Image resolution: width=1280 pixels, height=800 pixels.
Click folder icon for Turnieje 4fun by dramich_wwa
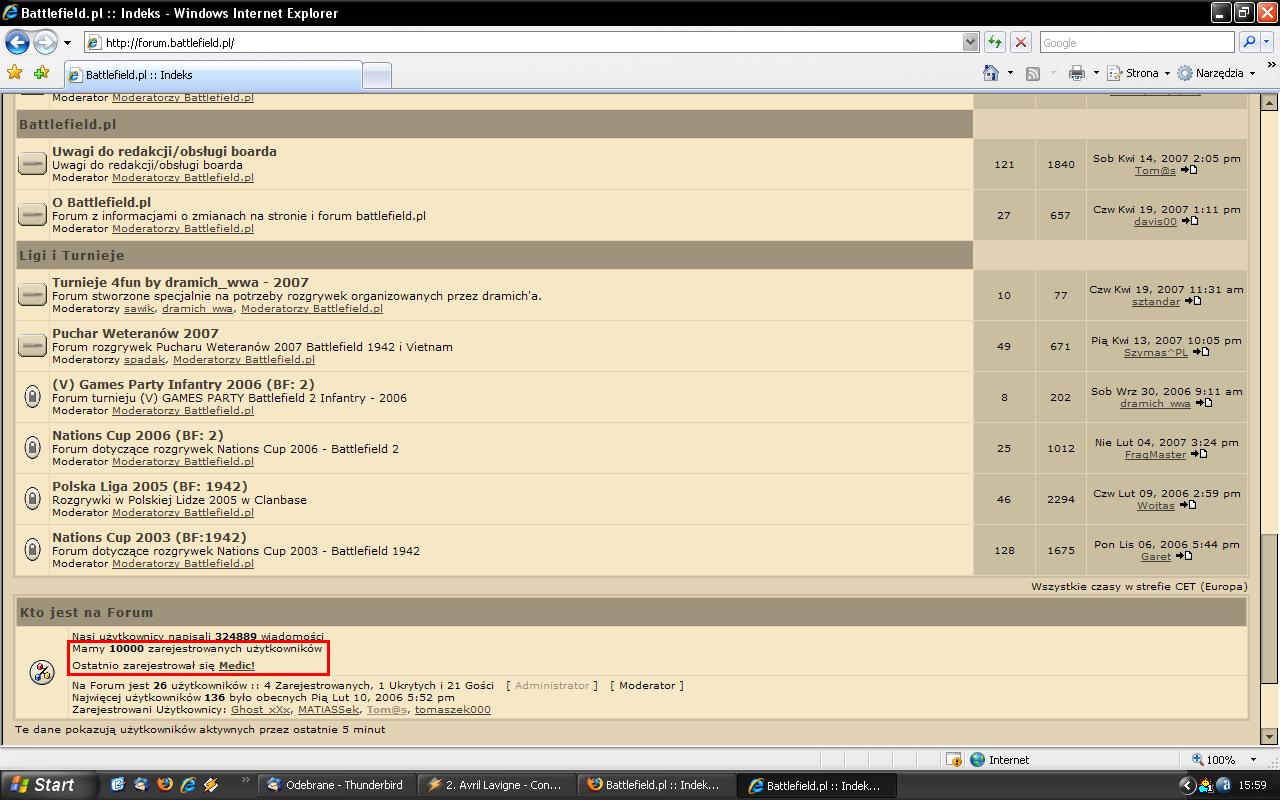coord(32,295)
